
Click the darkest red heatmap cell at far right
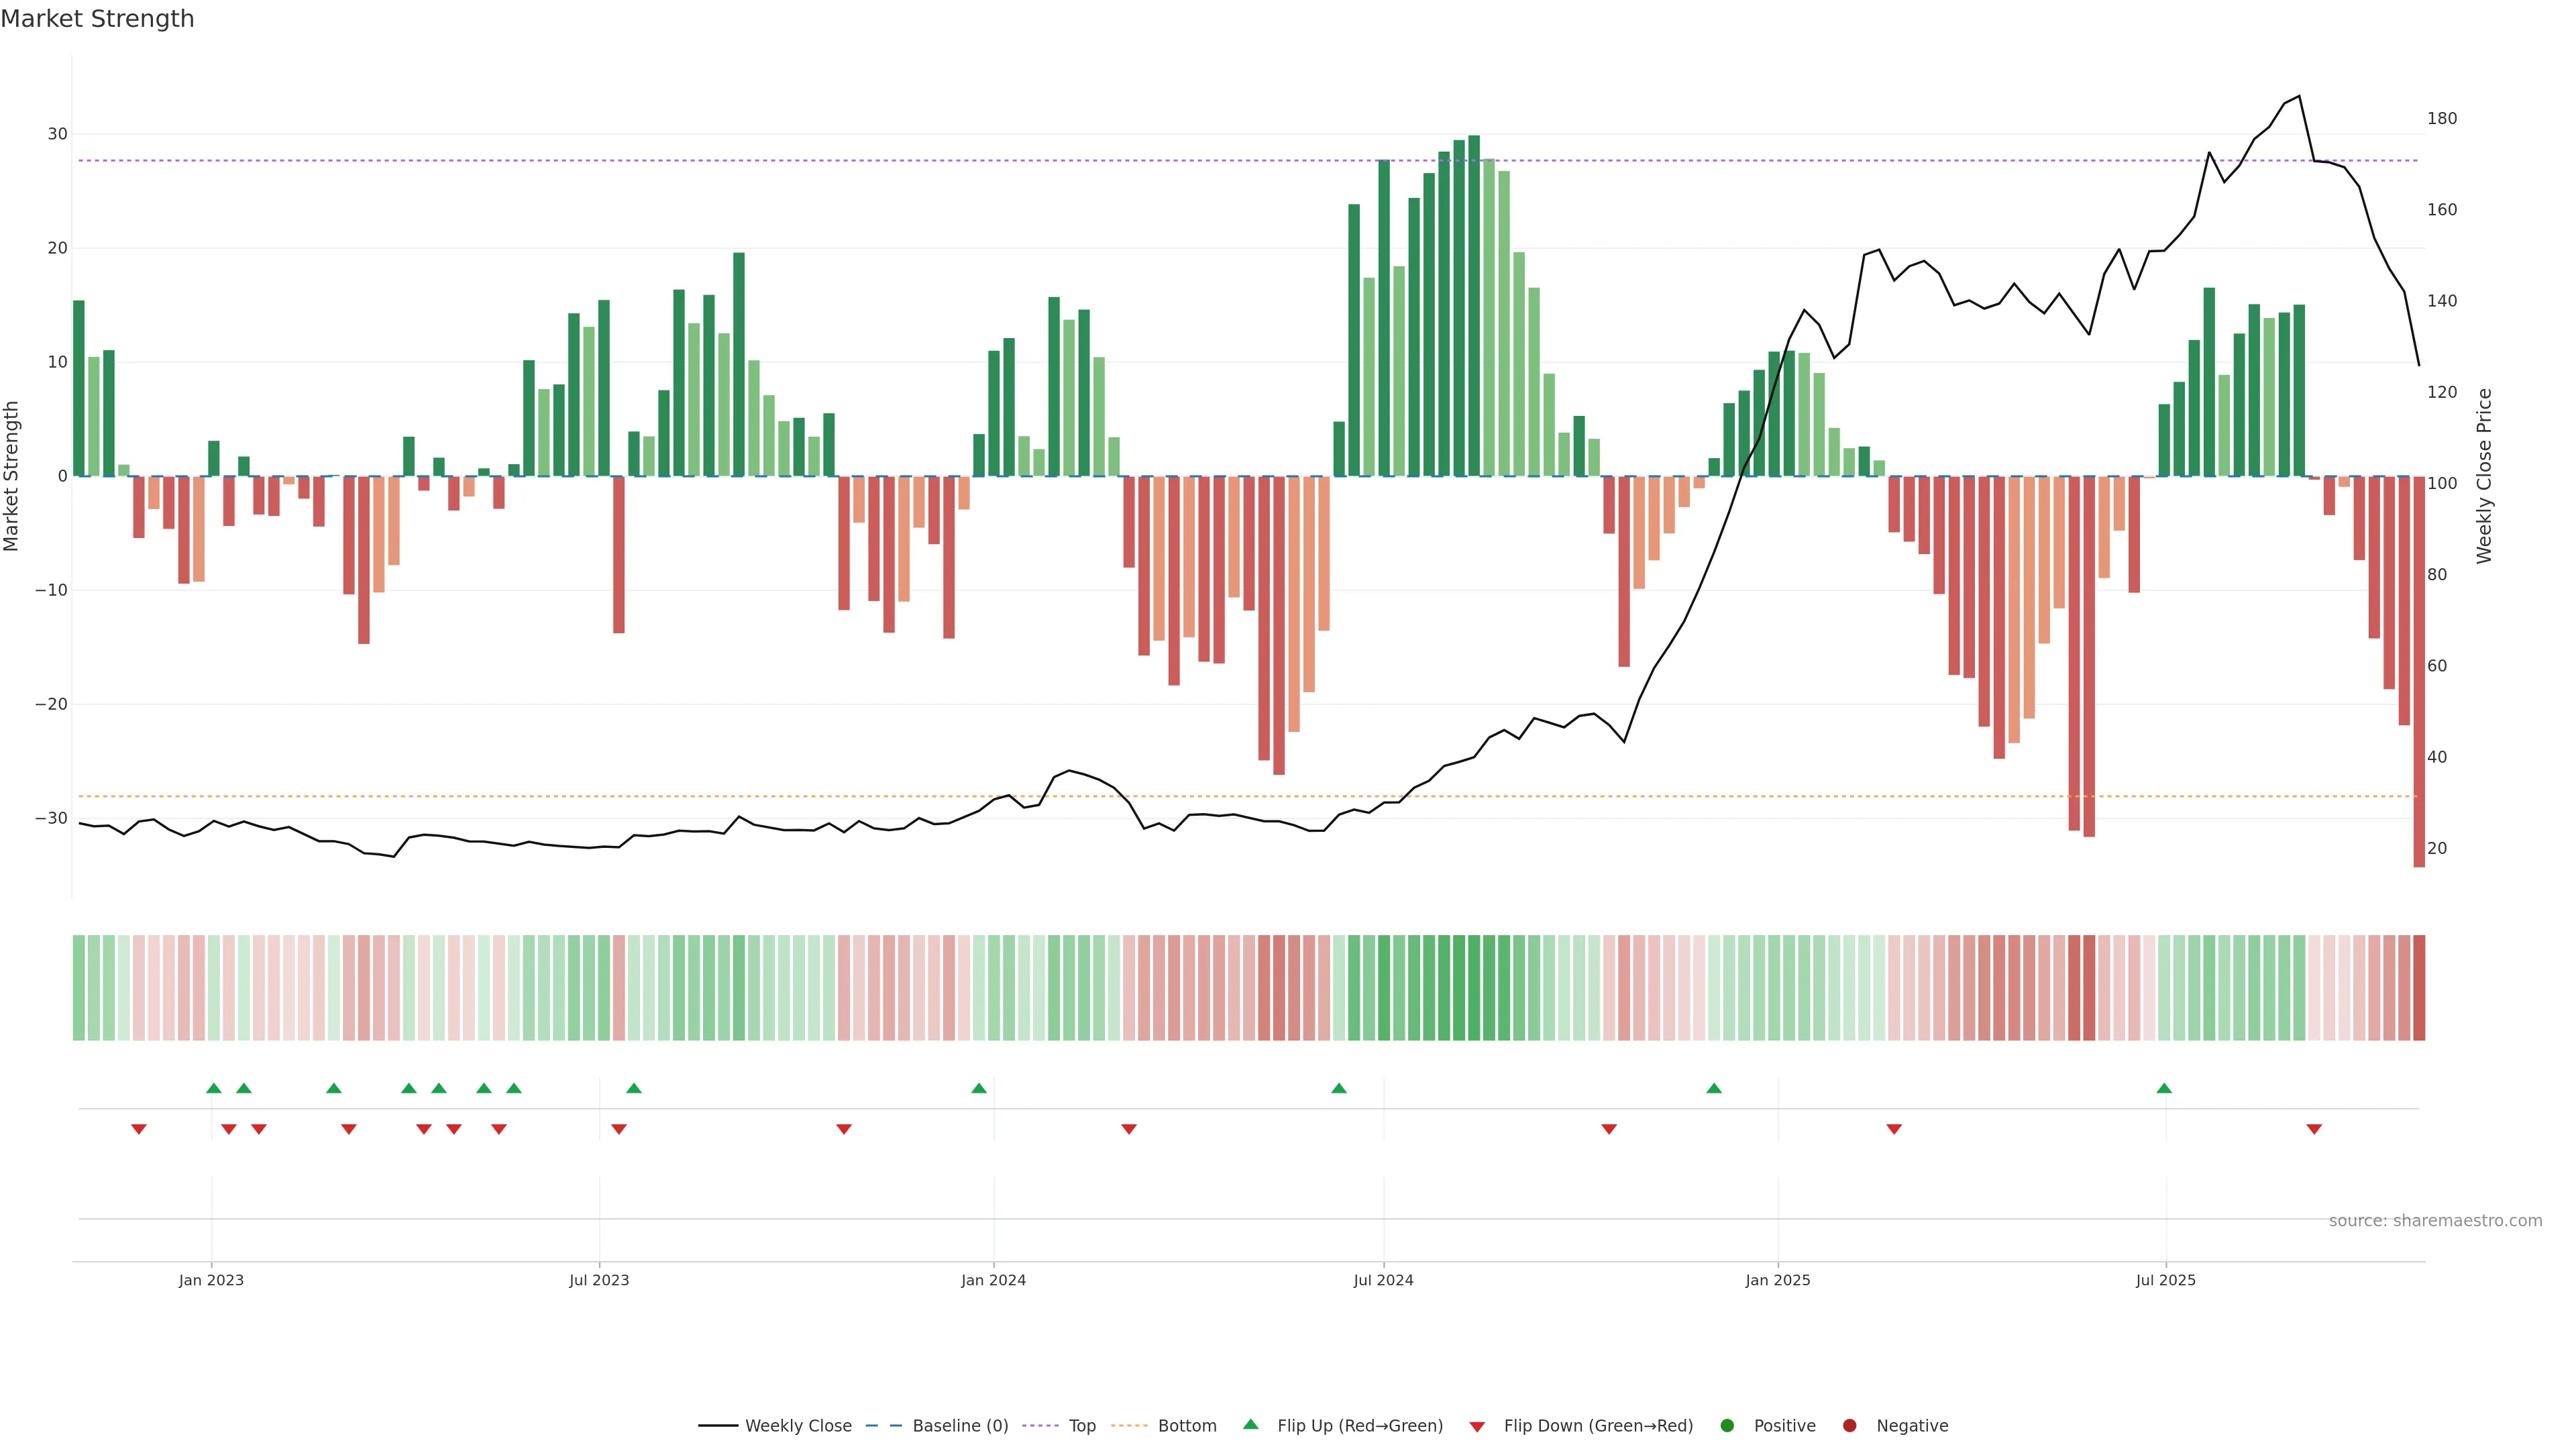pyautogui.click(x=2419, y=987)
